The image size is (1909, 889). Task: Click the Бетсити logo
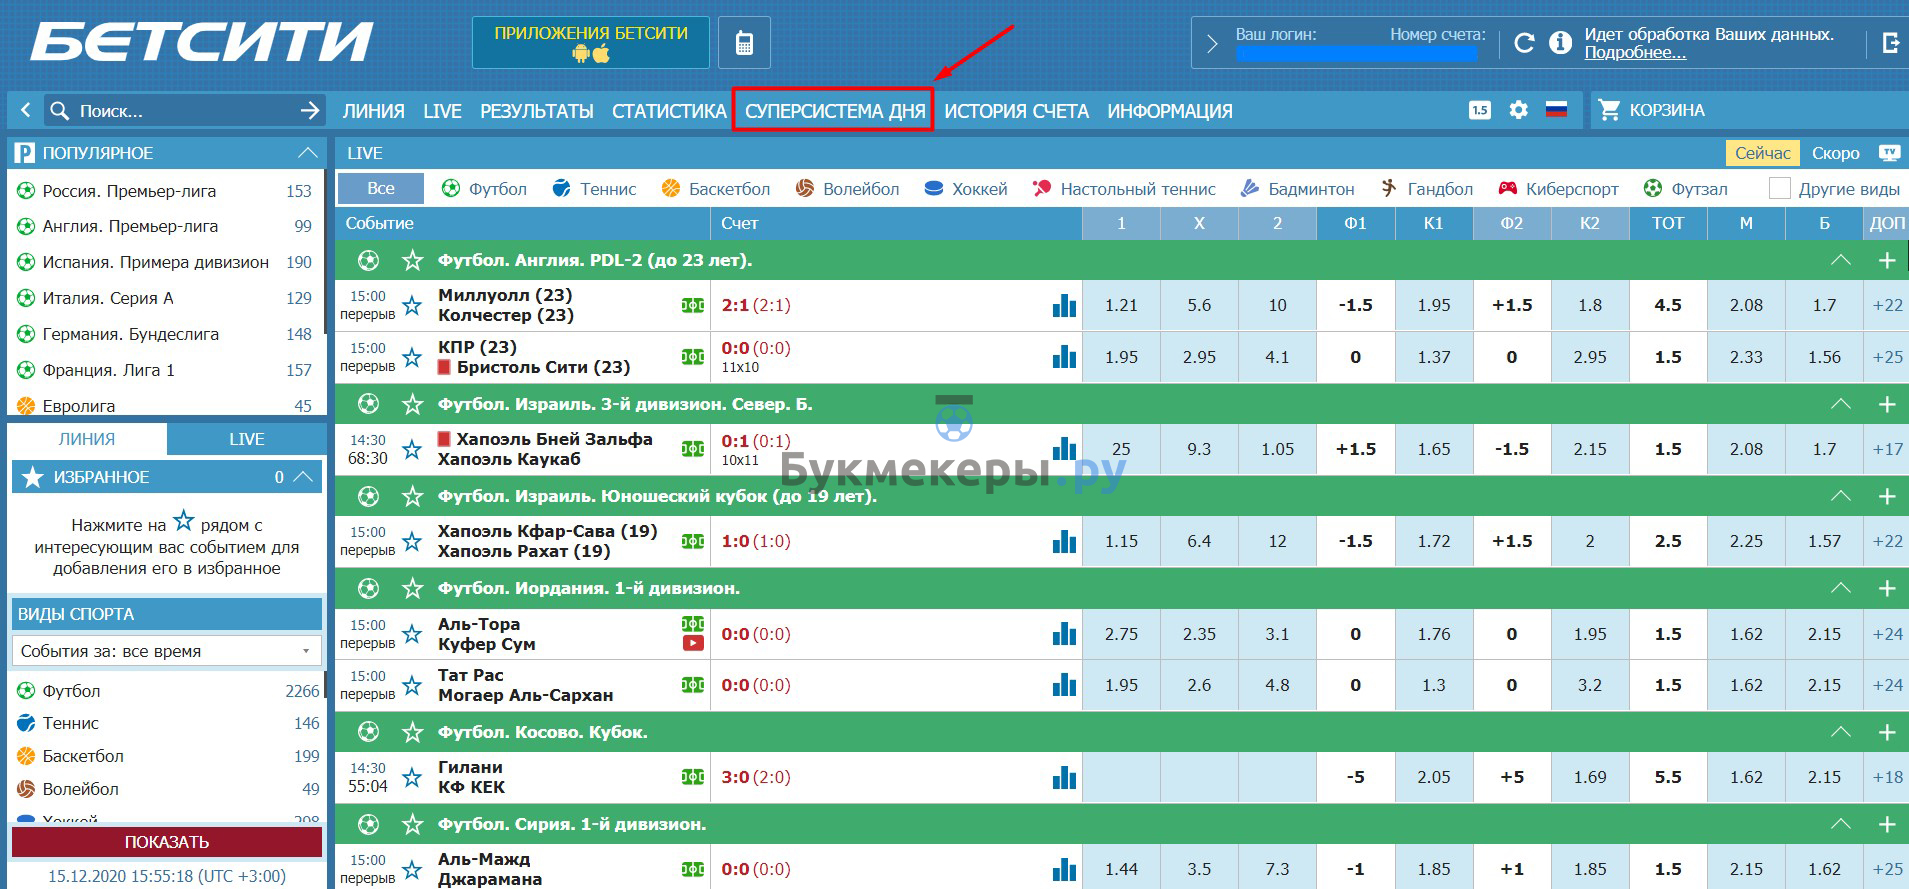point(203,42)
